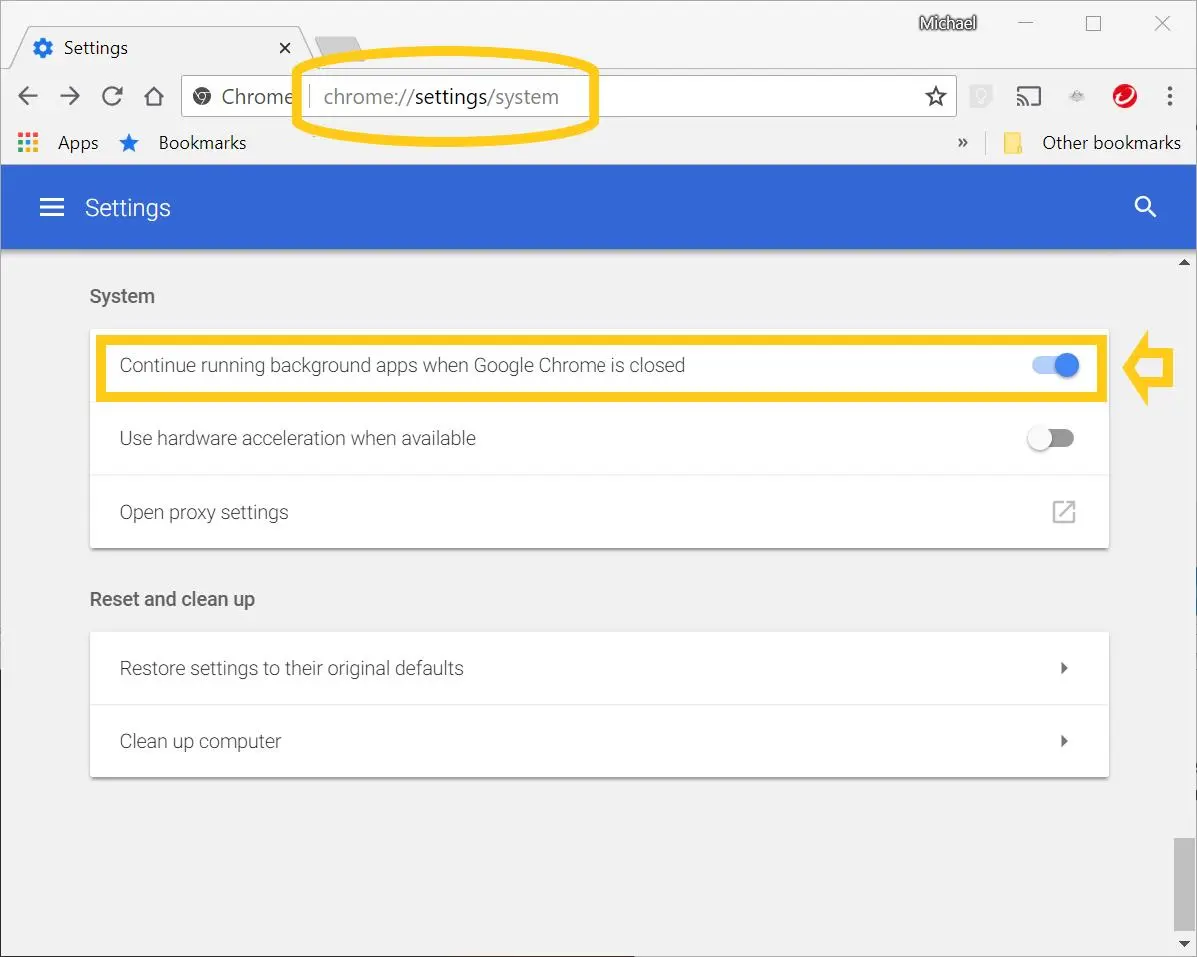Show hidden bookmarks with the chevron
This screenshot has width=1197, height=957.
coord(963,143)
